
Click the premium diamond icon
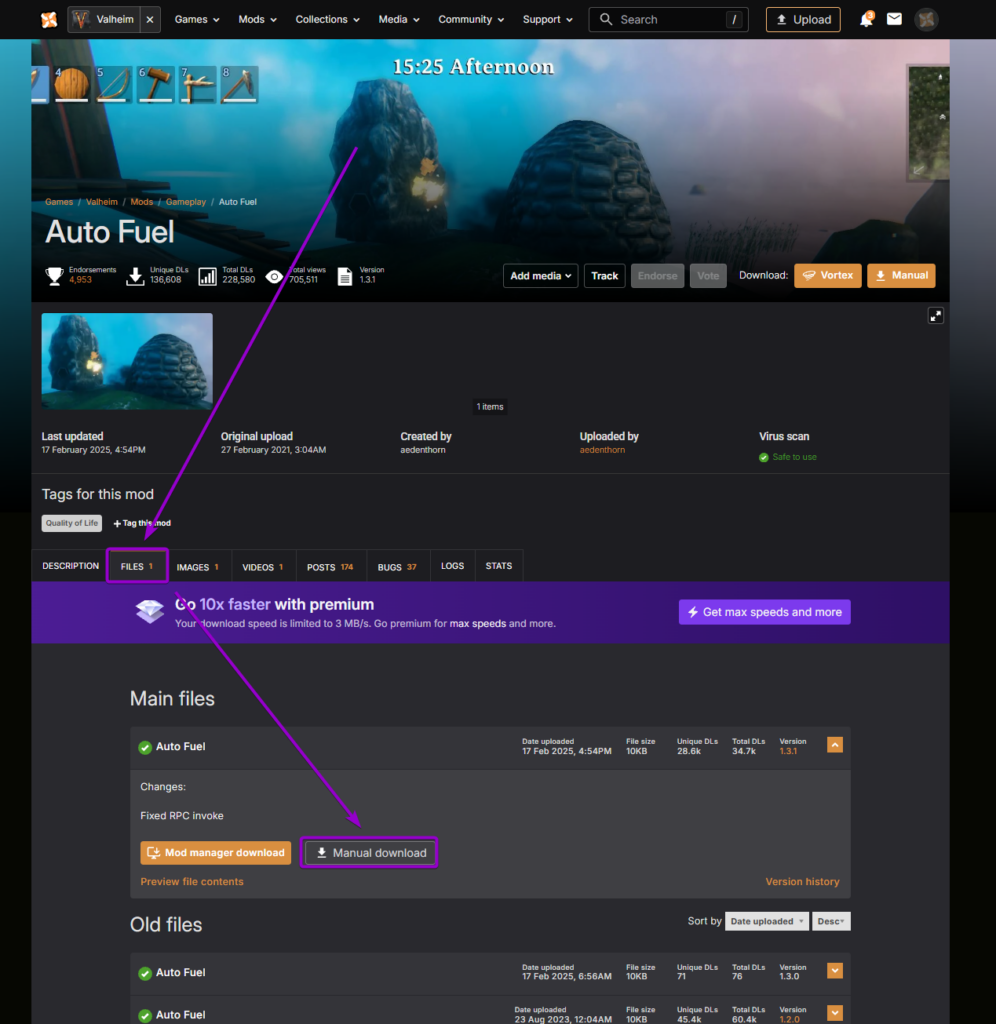150,611
